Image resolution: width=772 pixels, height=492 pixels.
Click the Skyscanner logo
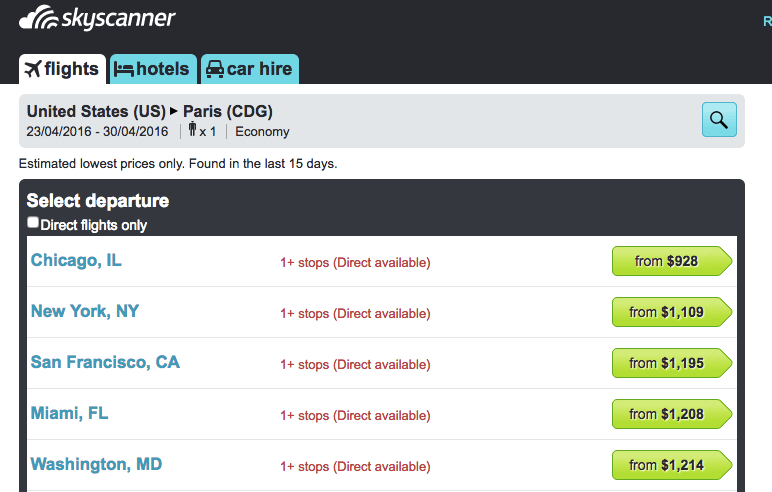pos(97,18)
